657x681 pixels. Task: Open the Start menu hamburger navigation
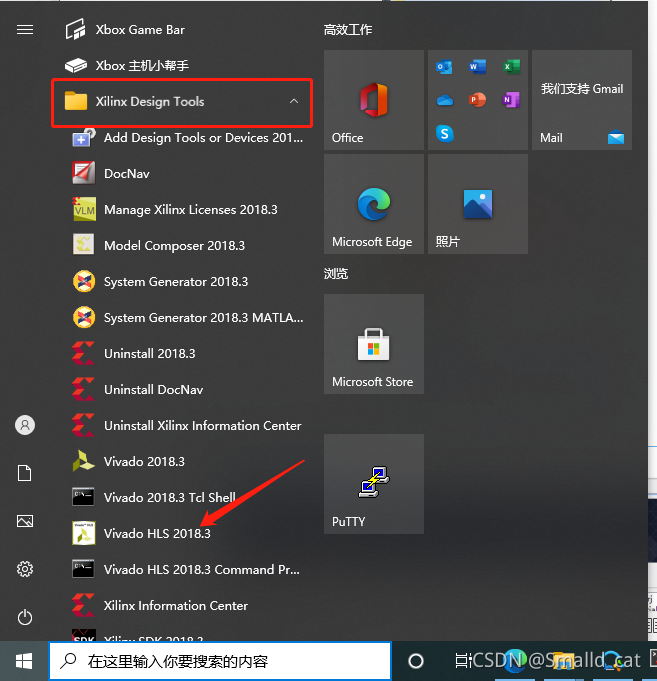tap(25, 30)
